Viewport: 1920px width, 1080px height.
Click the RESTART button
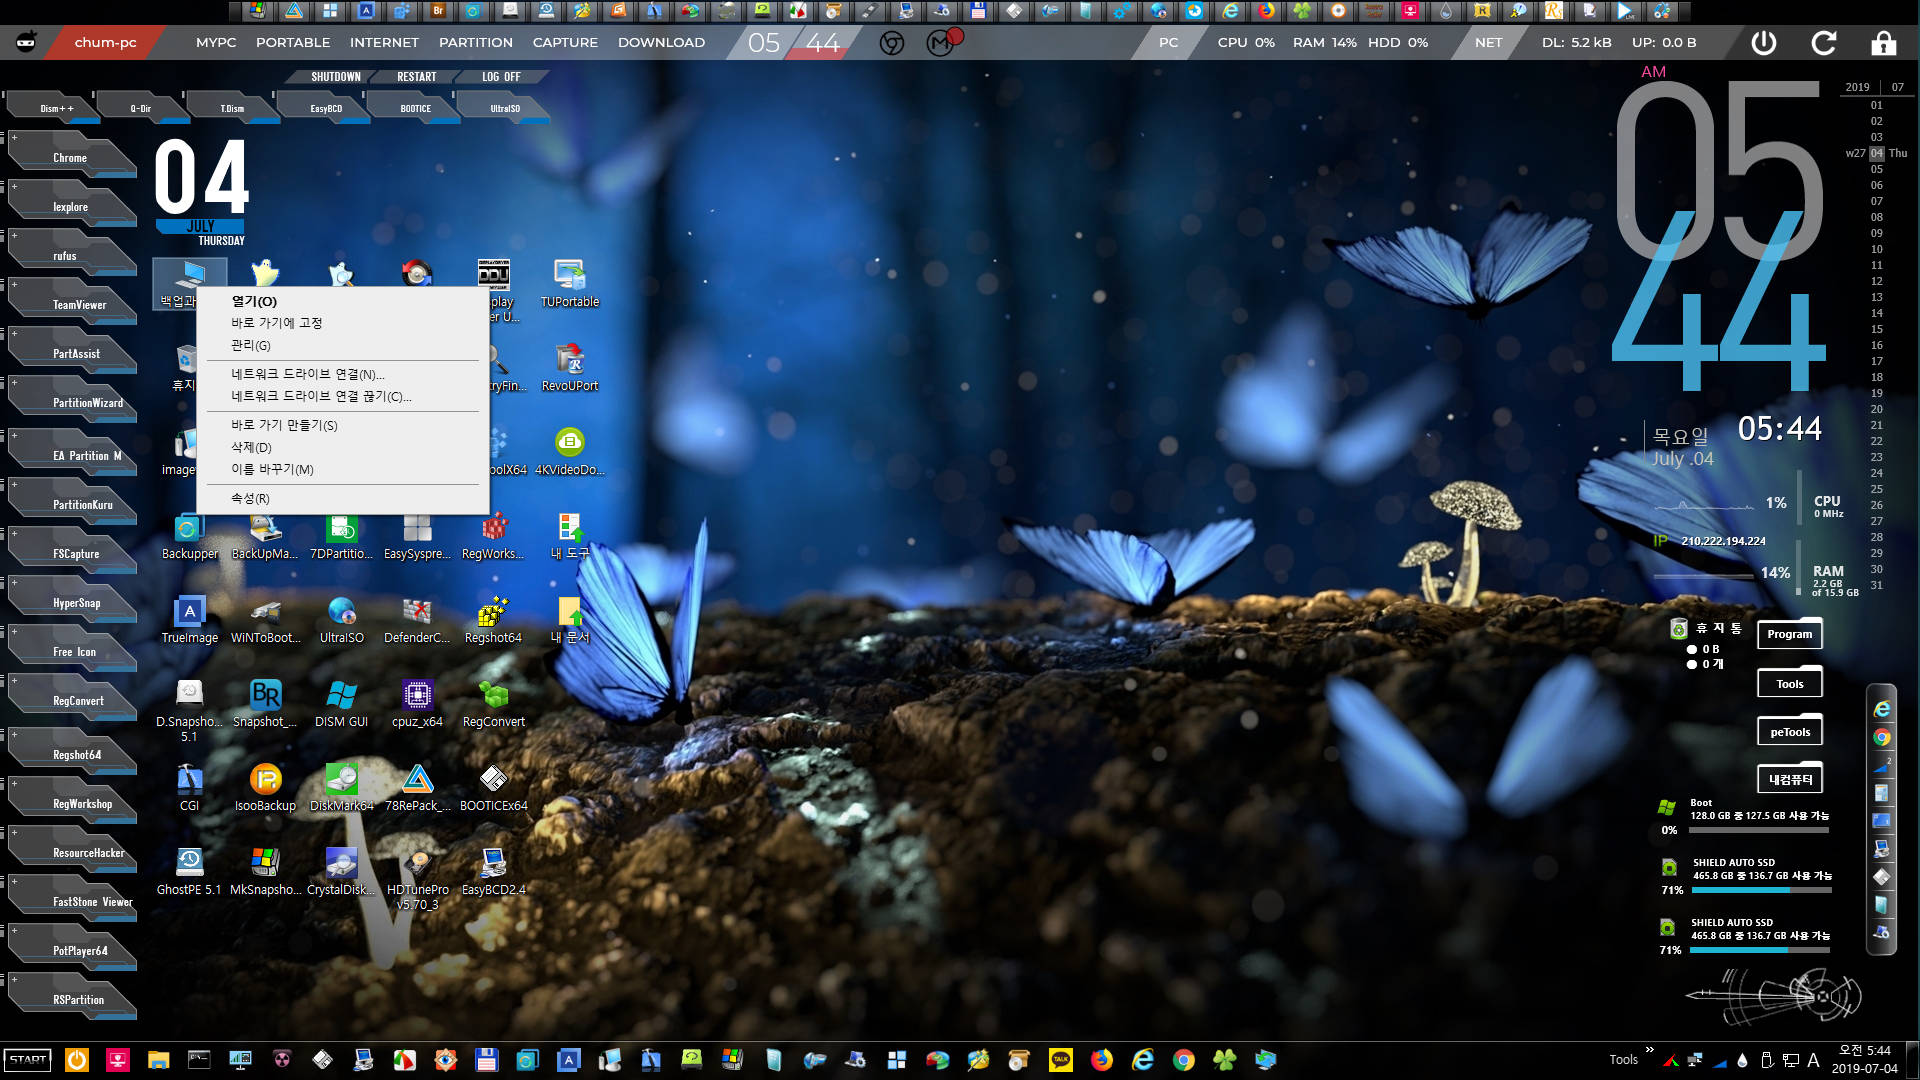tap(416, 77)
